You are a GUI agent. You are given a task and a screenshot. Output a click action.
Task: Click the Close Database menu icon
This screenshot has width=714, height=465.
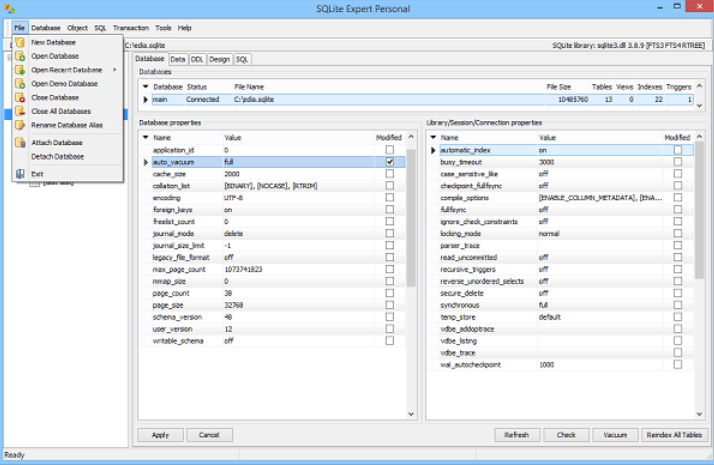tap(20, 98)
